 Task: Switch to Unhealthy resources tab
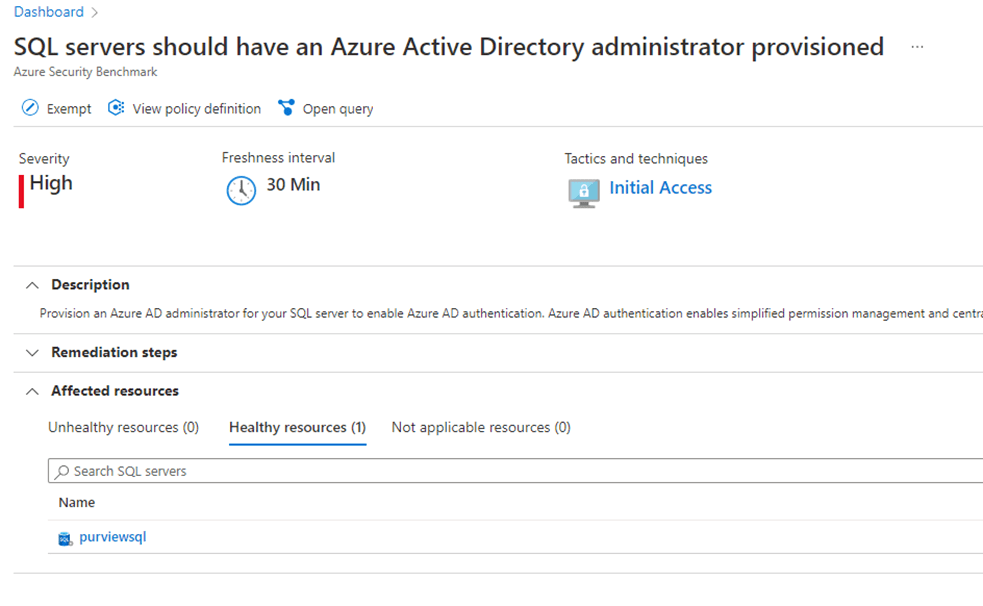(123, 428)
